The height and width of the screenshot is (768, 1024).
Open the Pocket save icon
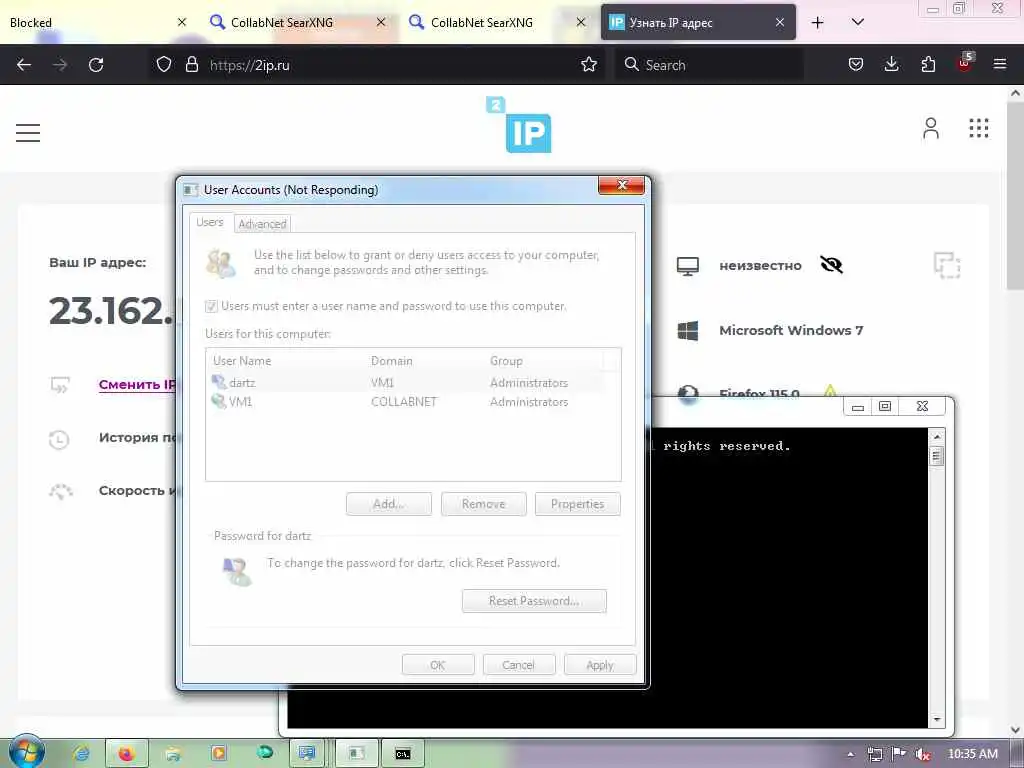point(856,64)
